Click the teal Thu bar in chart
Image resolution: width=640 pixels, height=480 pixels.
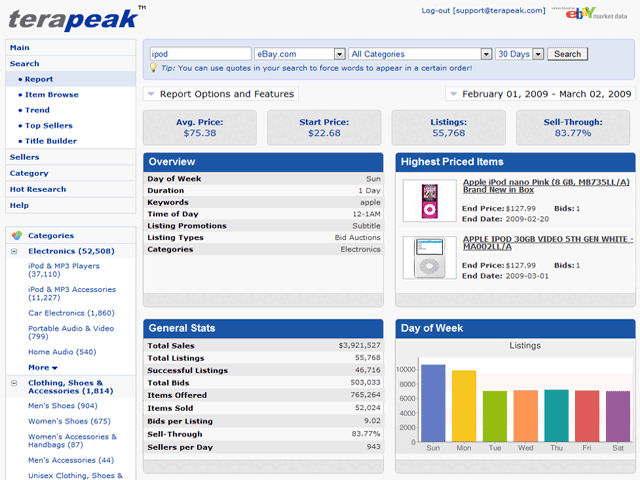point(556,416)
